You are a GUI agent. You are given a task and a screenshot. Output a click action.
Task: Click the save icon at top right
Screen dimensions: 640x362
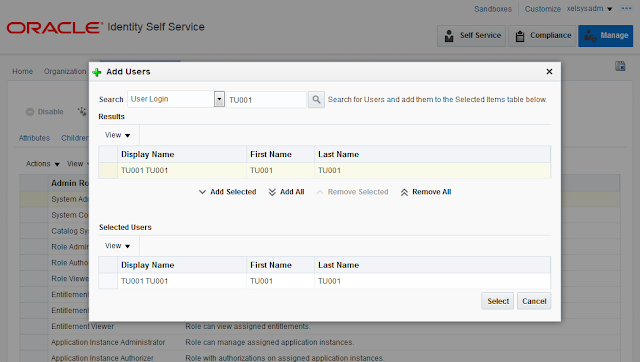click(620, 66)
